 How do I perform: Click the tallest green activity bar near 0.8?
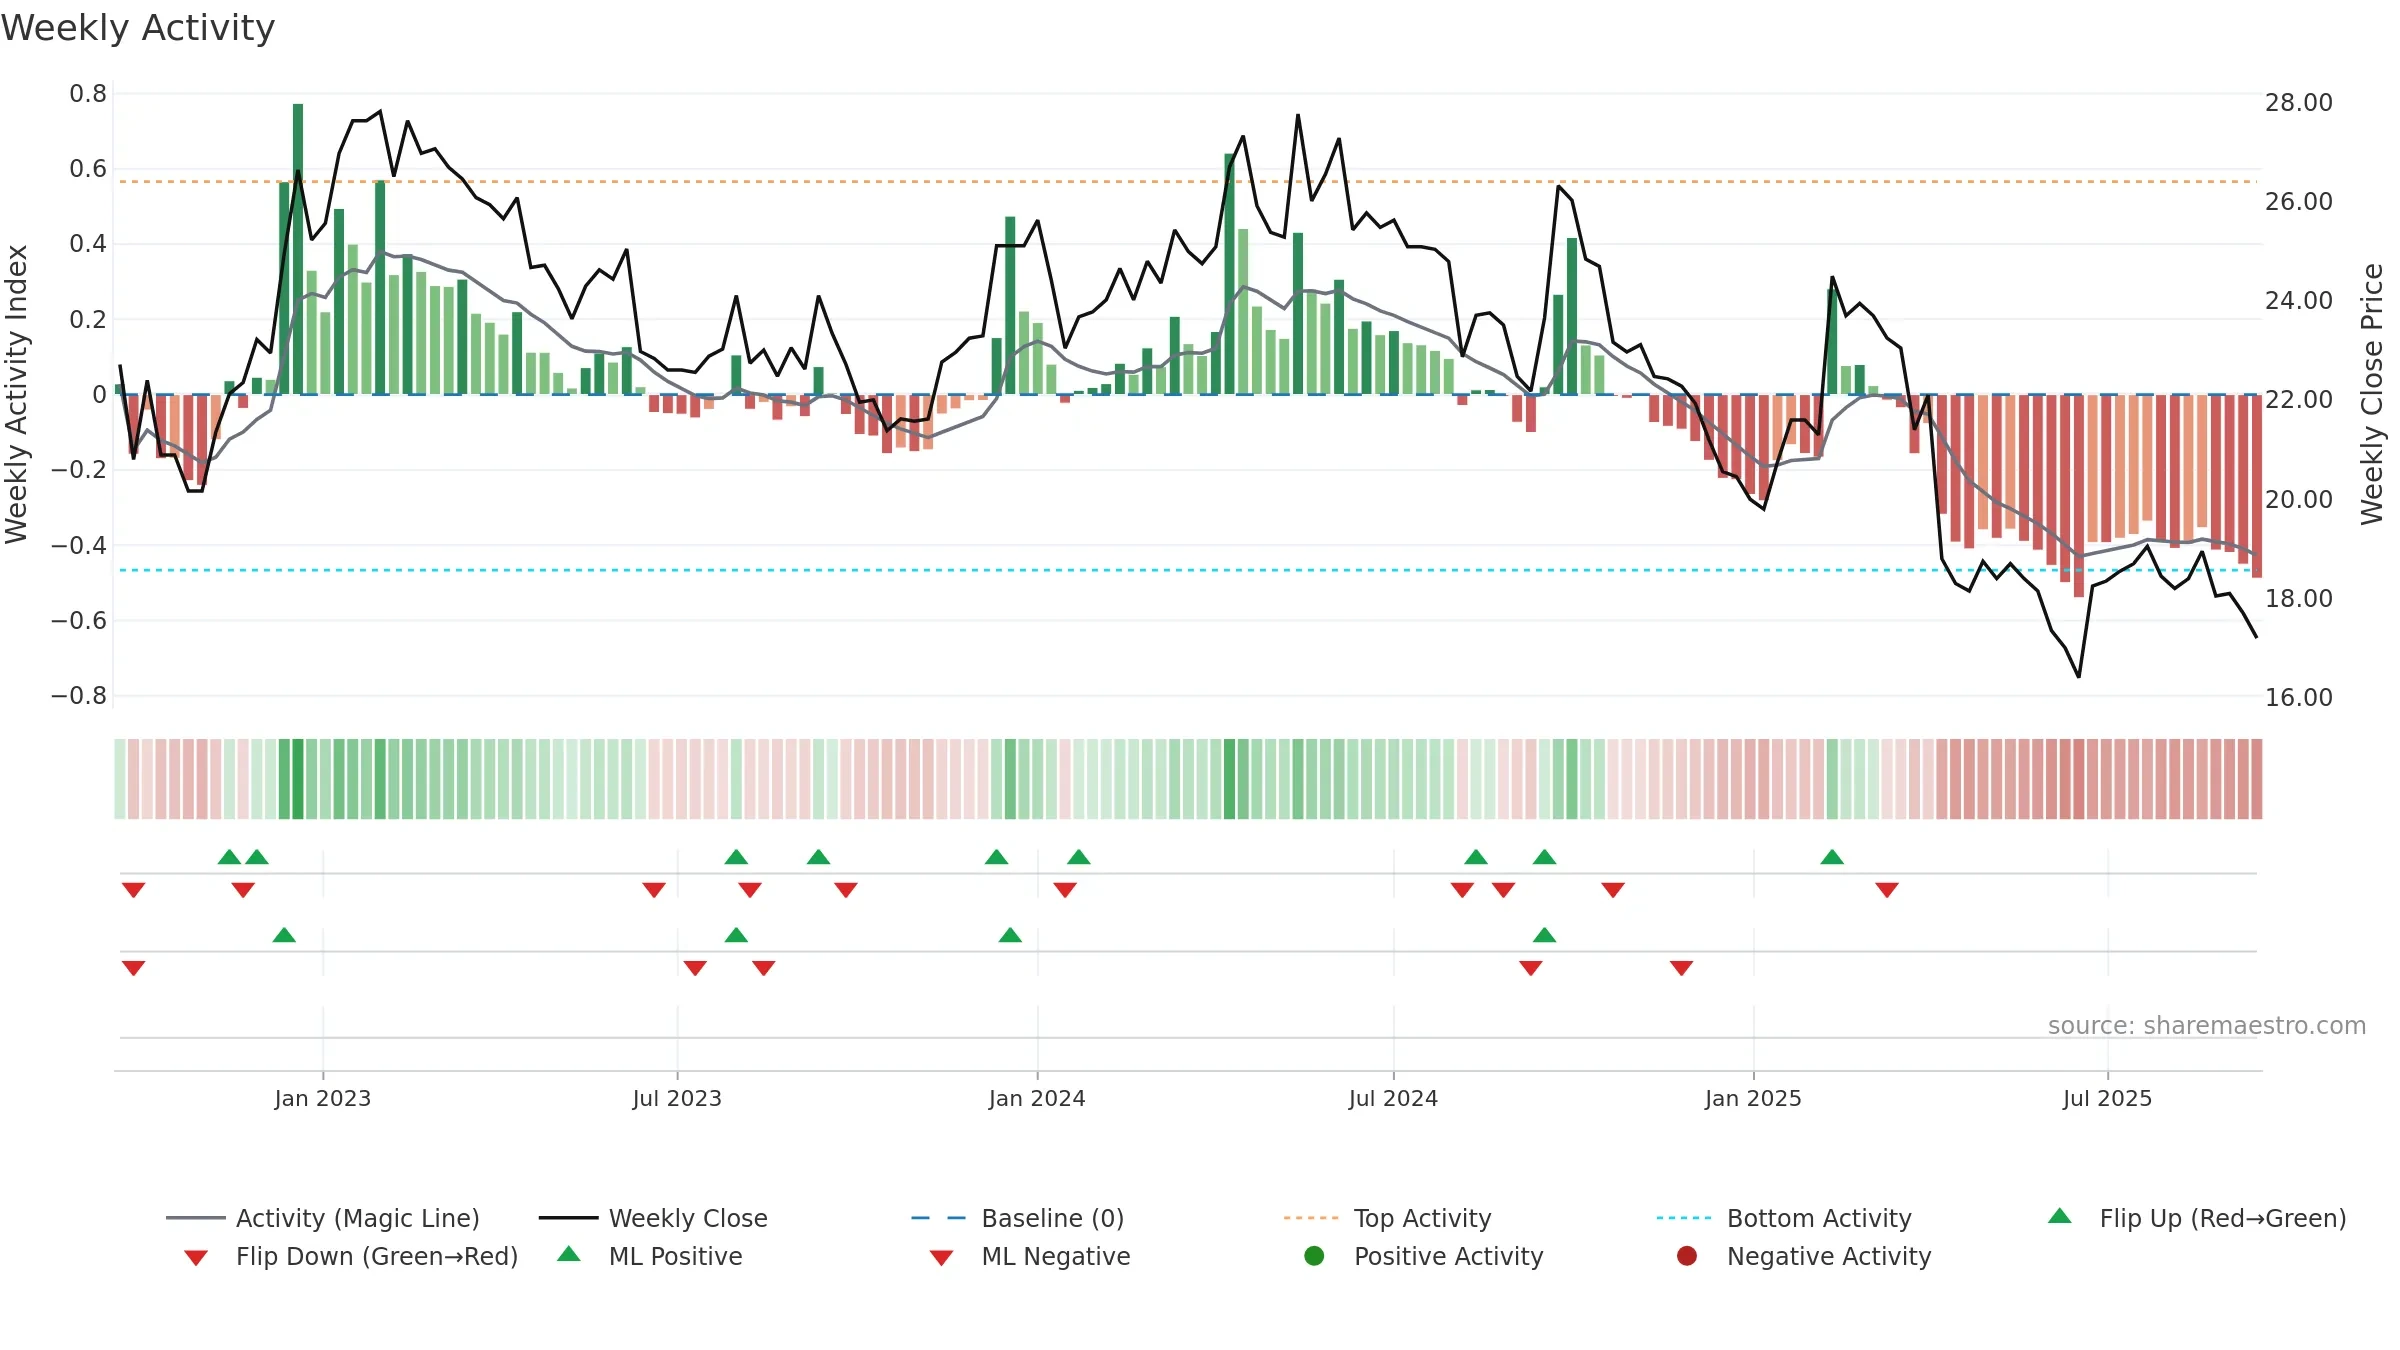click(298, 249)
